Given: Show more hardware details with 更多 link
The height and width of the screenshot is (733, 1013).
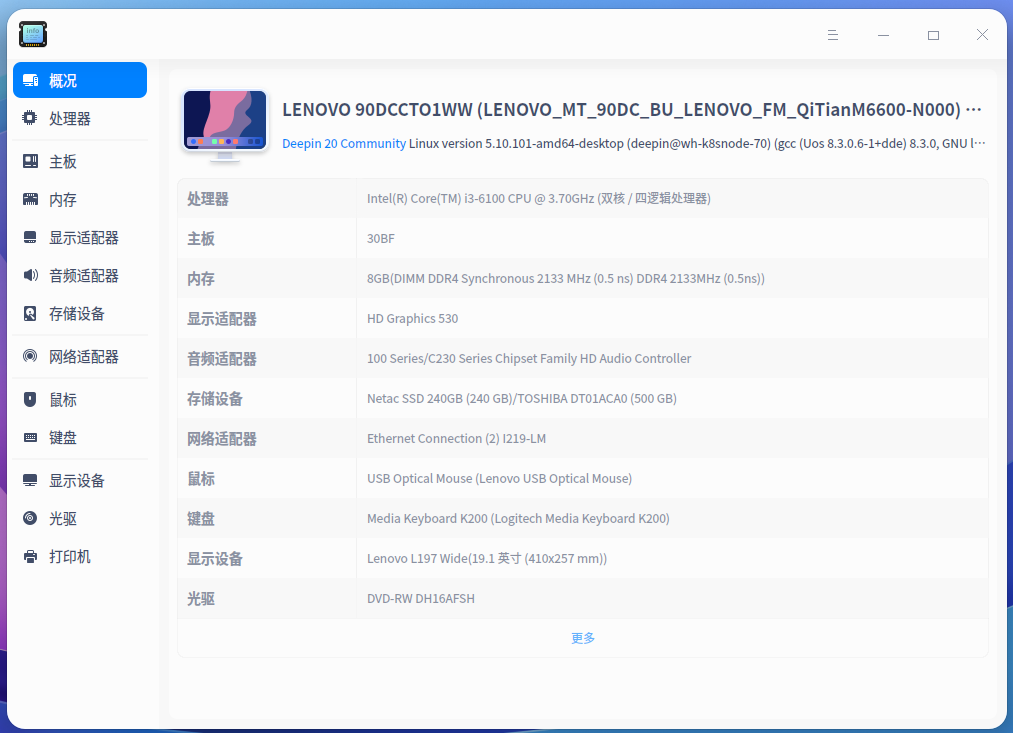Looking at the screenshot, I should (583, 637).
